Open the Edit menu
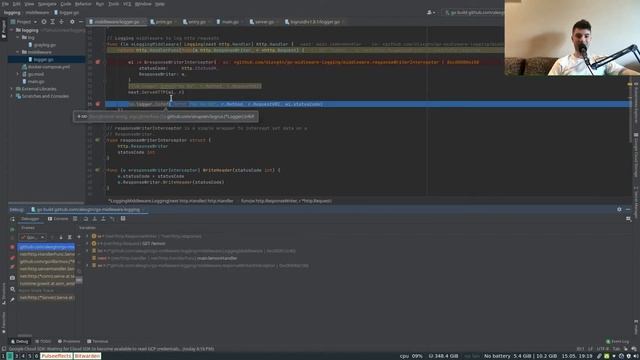This screenshot has height=360, width=640. pyautogui.click(x=16, y=4)
